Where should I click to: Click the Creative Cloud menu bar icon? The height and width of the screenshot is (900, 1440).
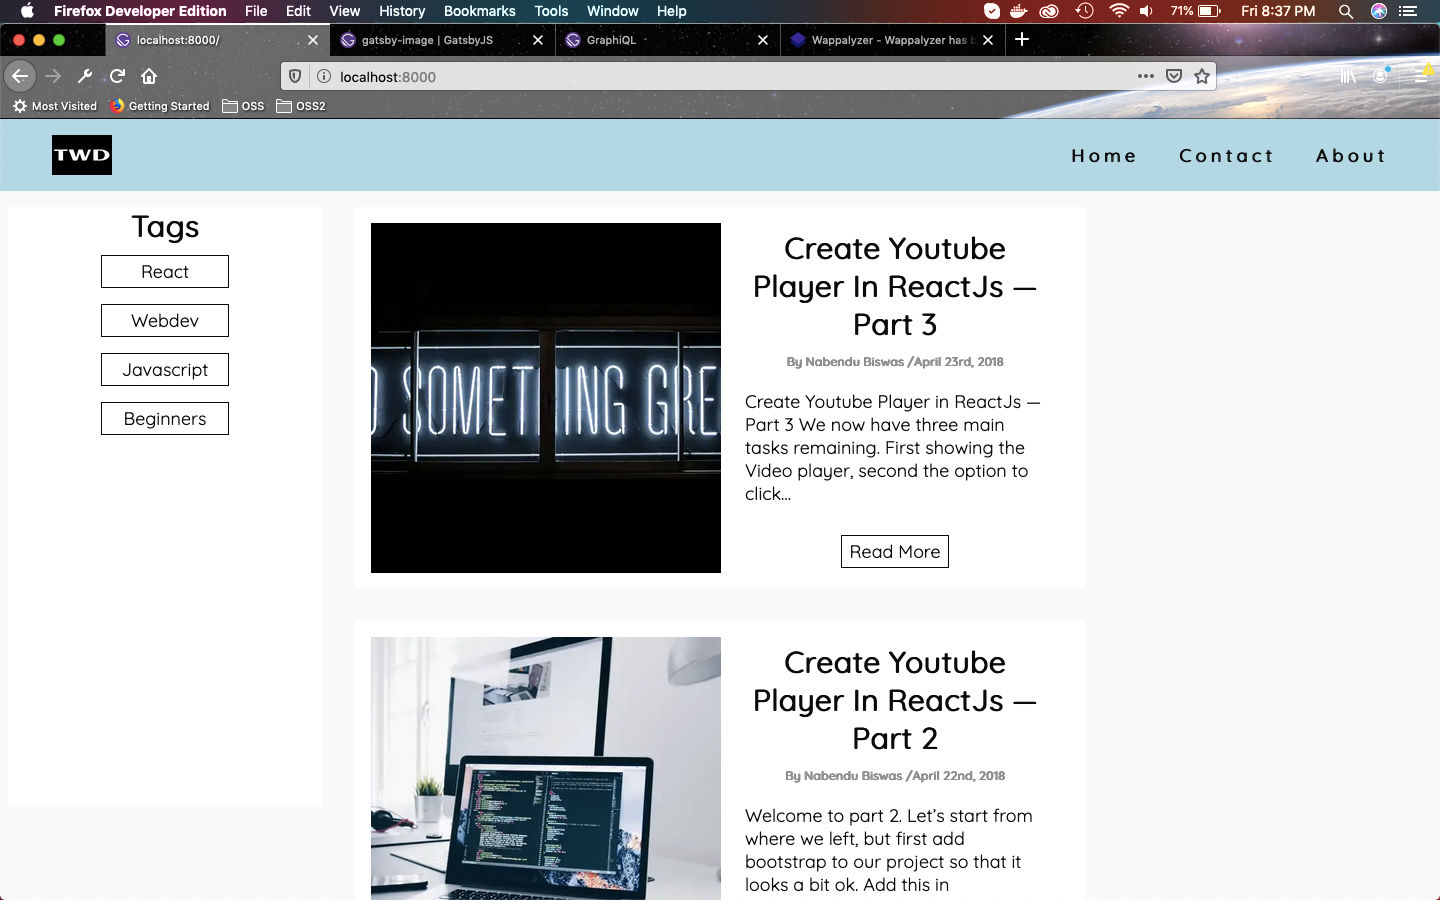pos(1049,11)
